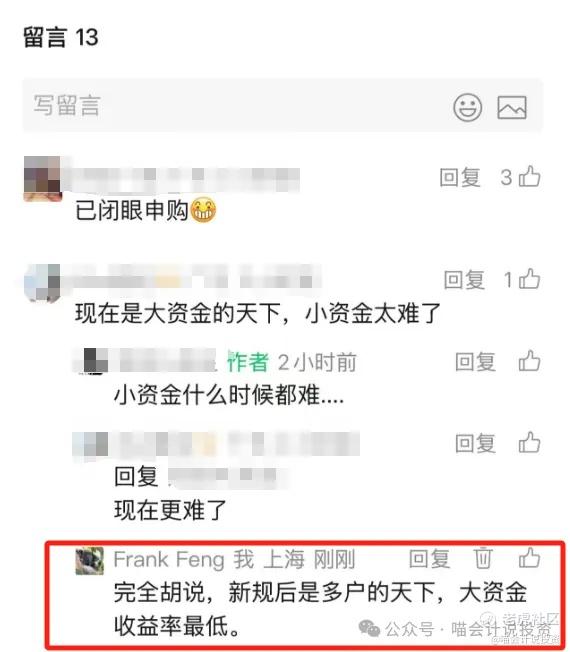Reply to the author's comment
570x652 pixels.
pyautogui.click(x=475, y=361)
